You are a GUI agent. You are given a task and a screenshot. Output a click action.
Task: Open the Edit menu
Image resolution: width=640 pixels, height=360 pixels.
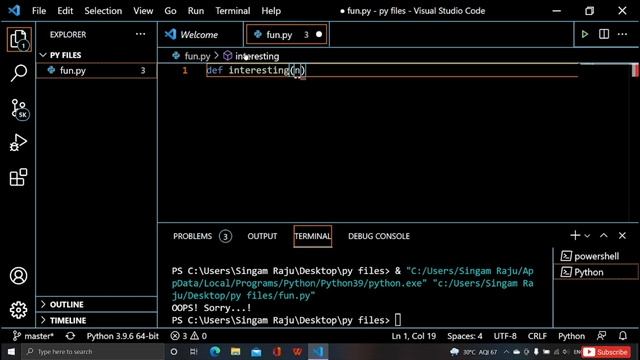click(x=65, y=11)
